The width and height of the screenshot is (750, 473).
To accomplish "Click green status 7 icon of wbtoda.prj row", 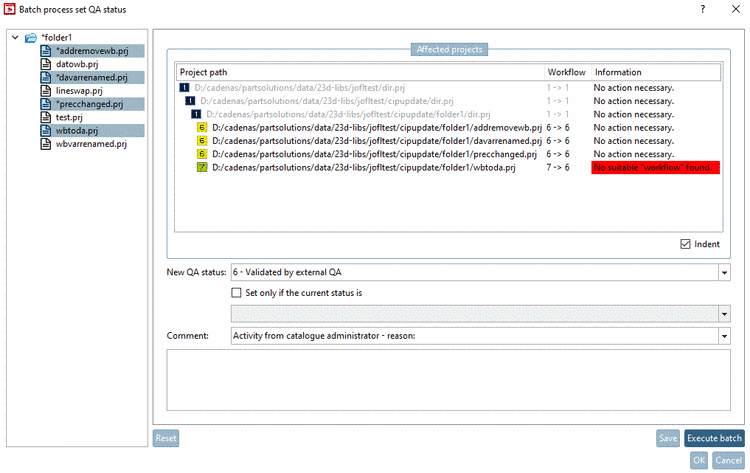I will click(202, 167).
